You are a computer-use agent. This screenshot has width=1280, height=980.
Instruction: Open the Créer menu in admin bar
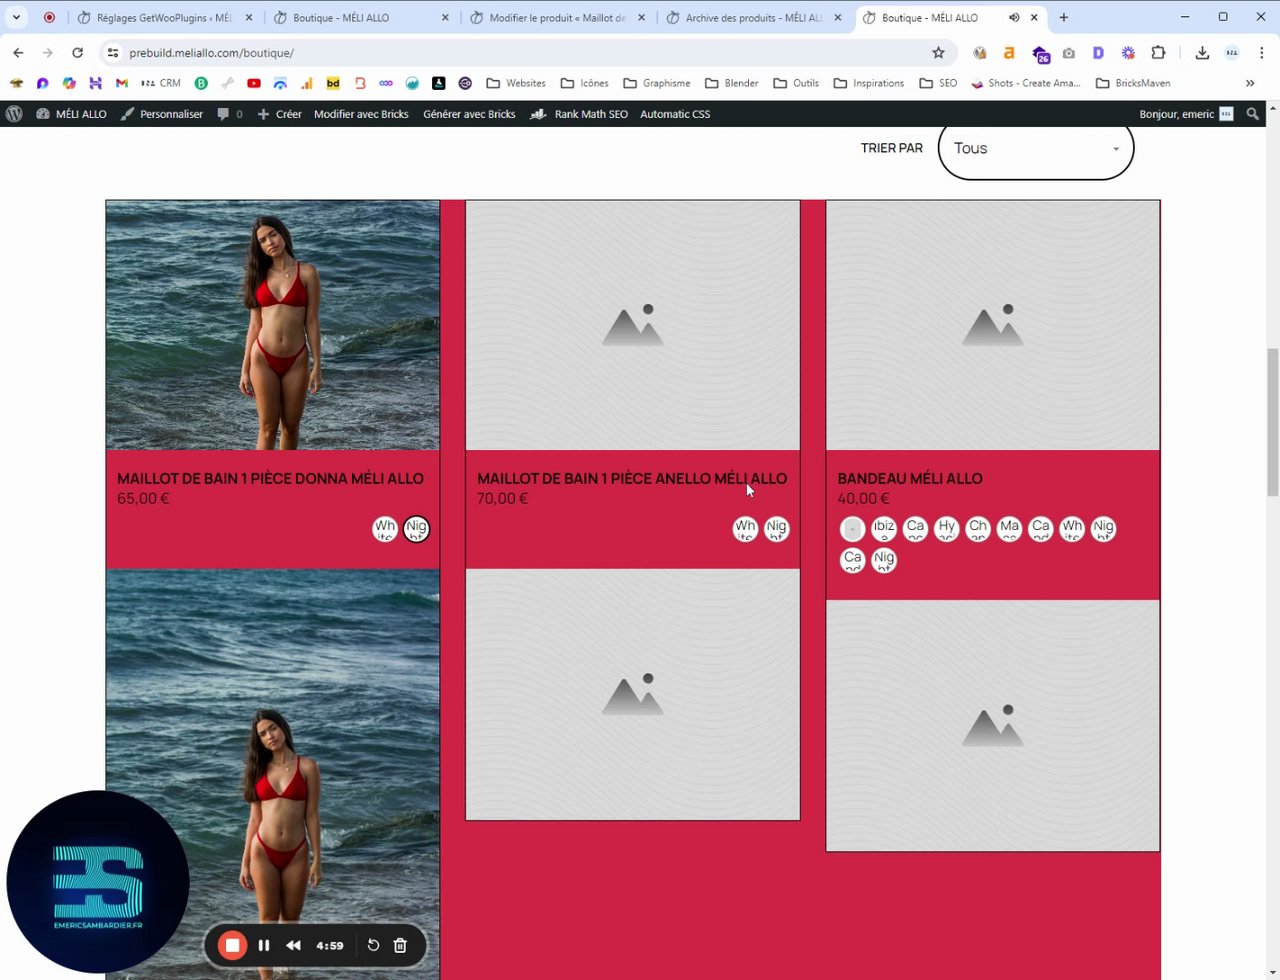point(279,114)
